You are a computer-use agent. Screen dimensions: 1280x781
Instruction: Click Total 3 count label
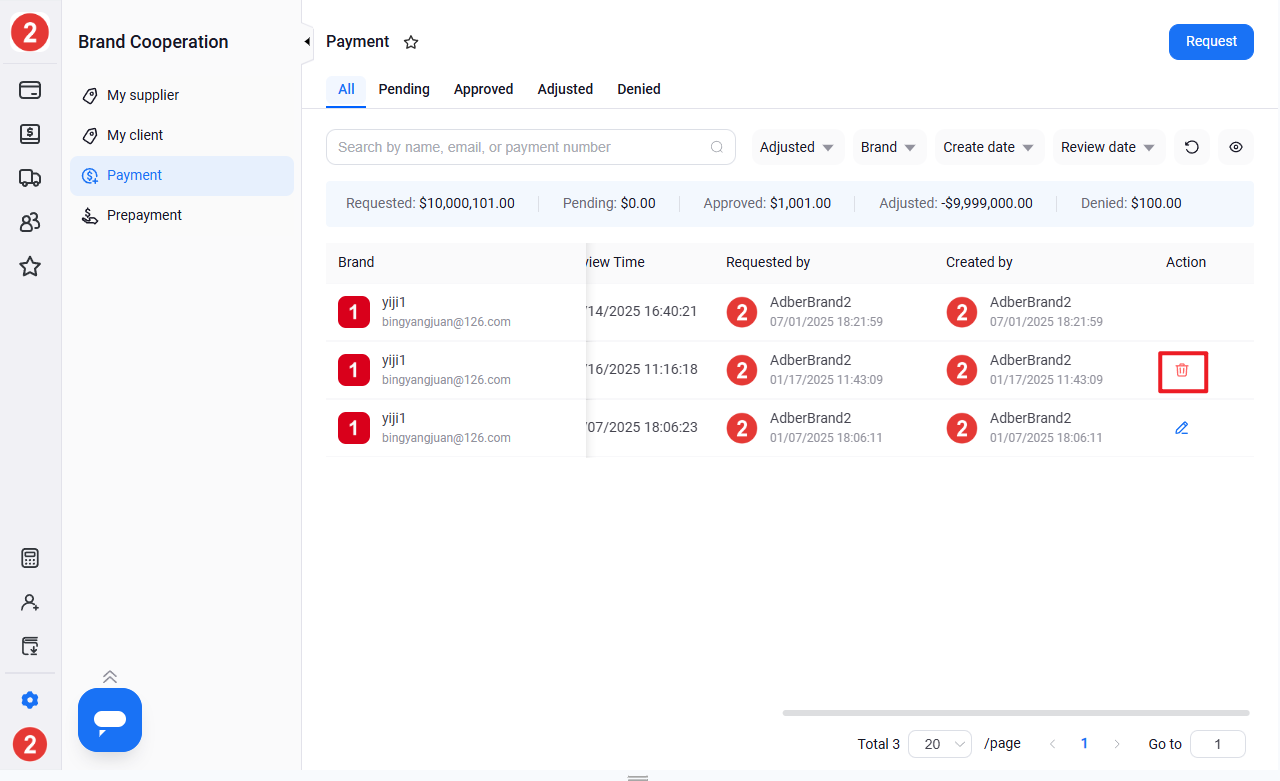(x=879, y=744)
